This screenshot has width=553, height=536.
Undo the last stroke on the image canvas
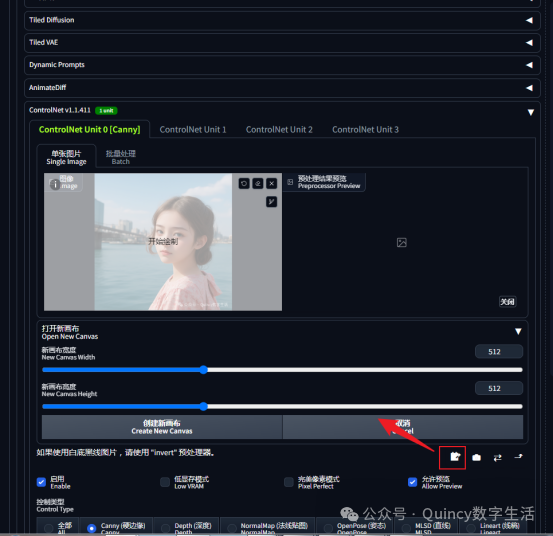[x=244, y=183]
